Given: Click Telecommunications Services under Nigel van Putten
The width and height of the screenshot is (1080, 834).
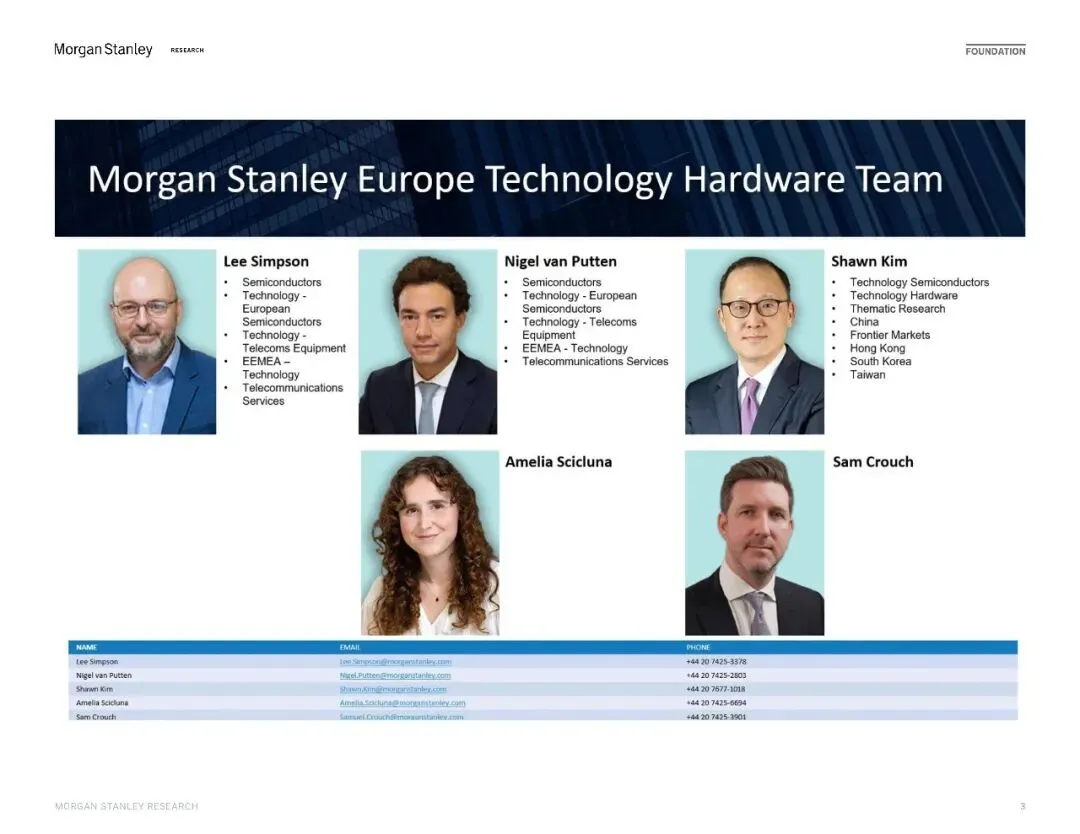Looking at the screenshot, I should (595, 361).
